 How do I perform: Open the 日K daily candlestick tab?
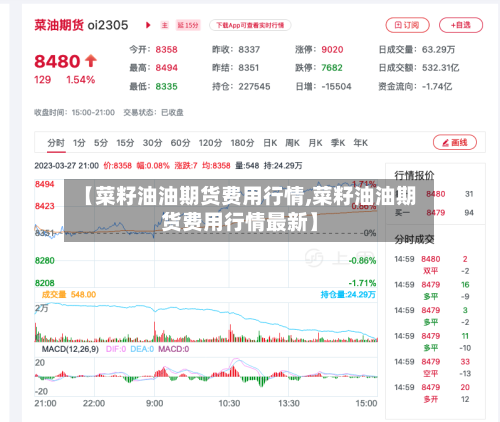click(x=270, y=143)
